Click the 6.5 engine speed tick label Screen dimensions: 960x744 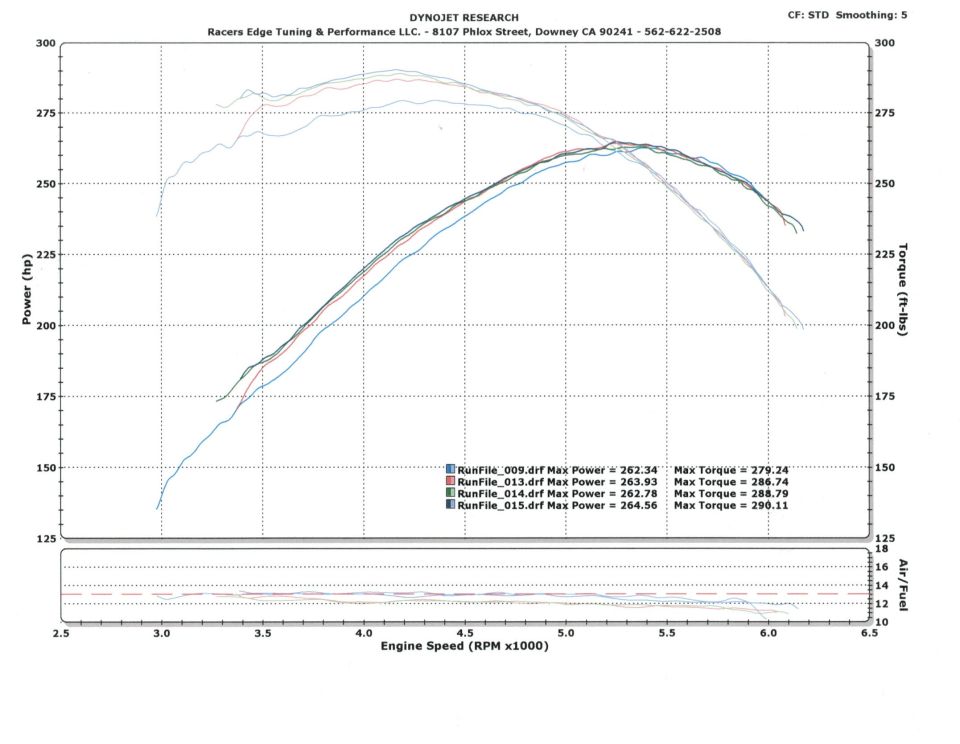869,633
